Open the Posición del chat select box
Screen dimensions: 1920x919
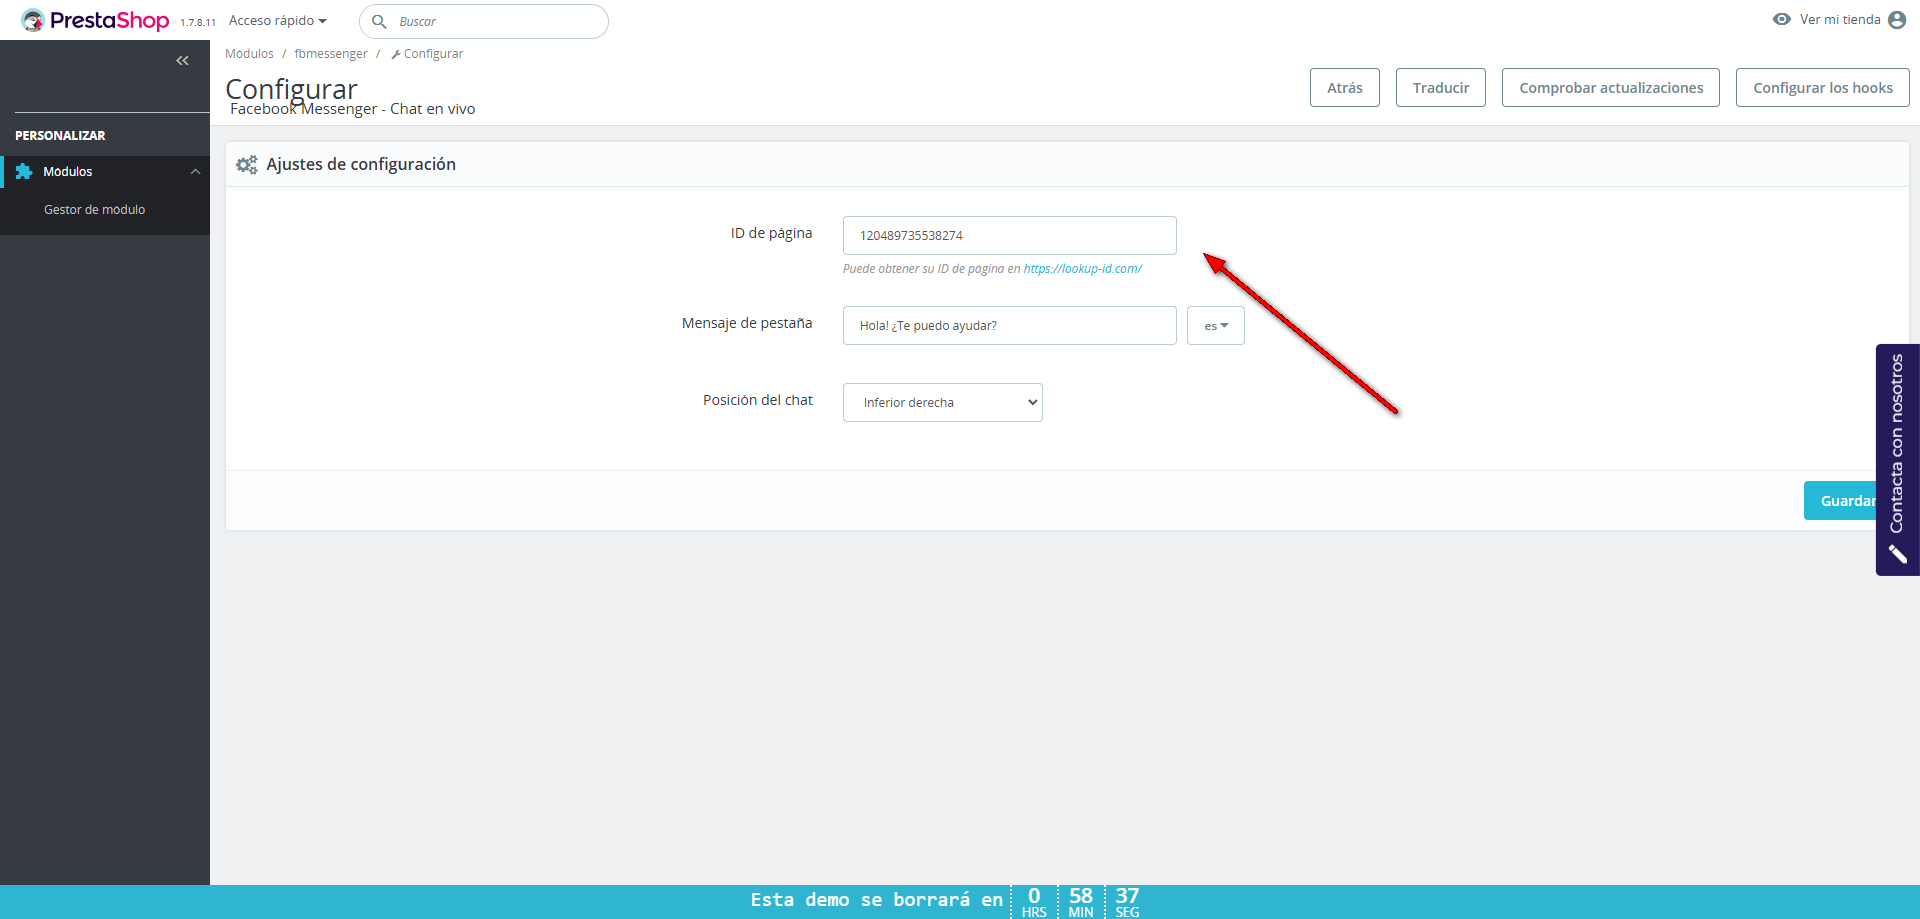pos(943,403)
